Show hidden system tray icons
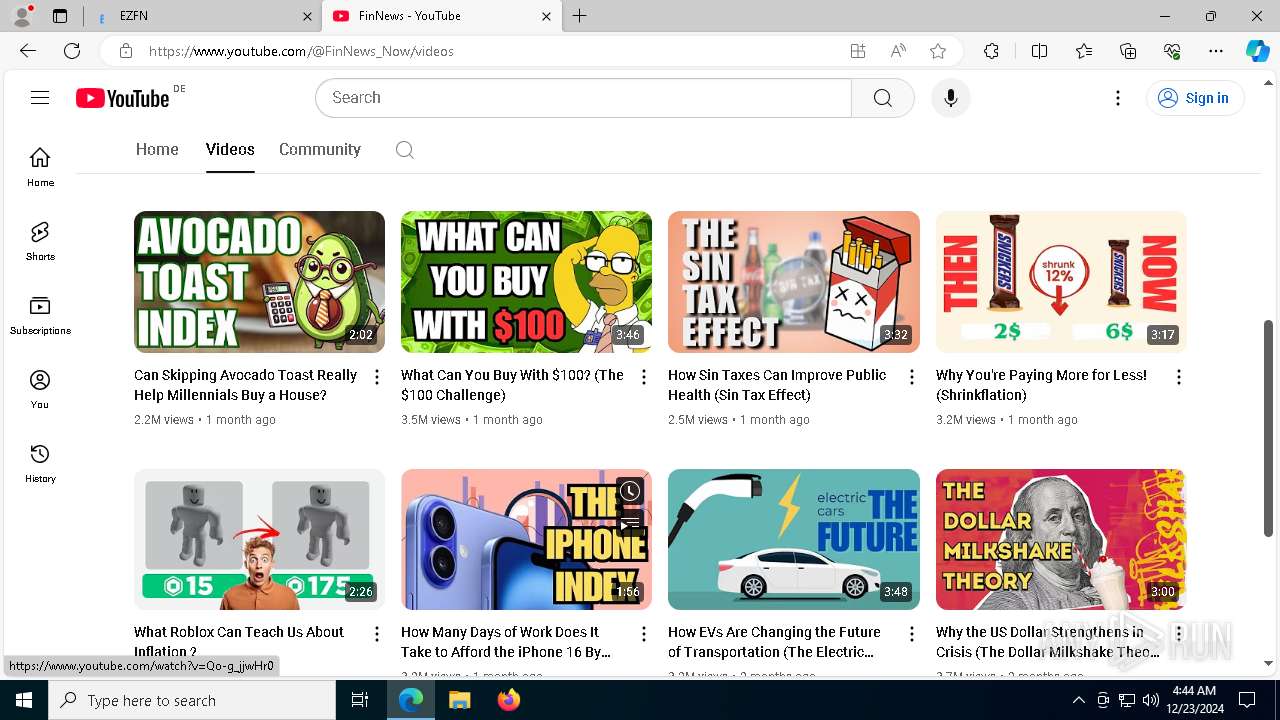1280x720 pixels. (1078, 700)
